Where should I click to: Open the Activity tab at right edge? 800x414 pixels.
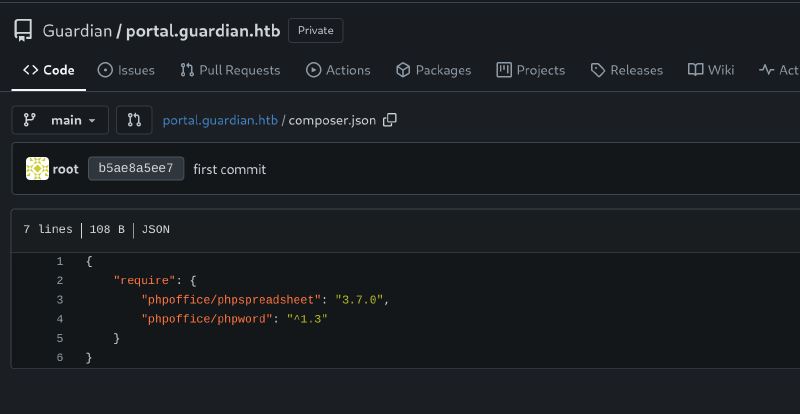780,70
